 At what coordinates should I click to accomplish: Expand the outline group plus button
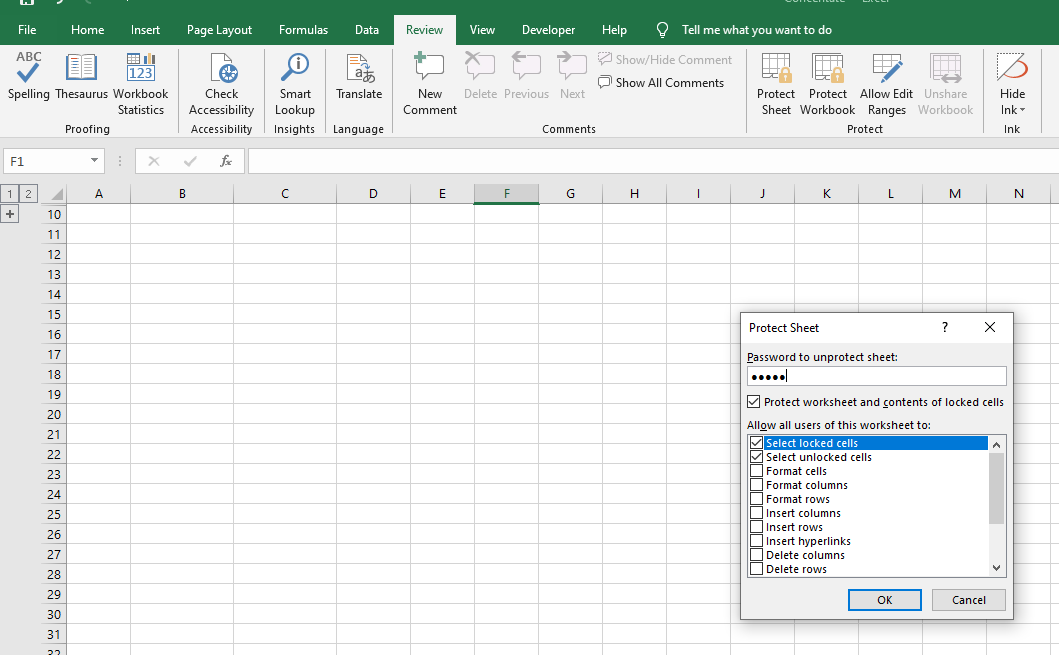pos(10,214)
